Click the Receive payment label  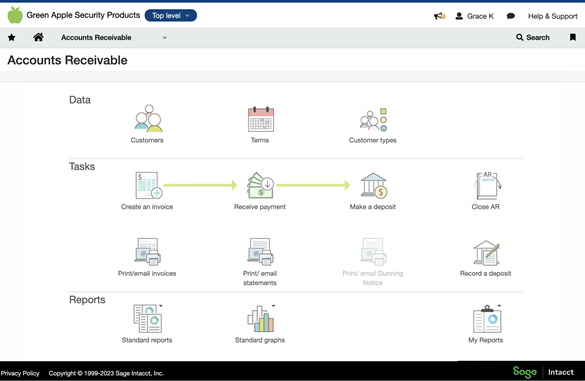(x=260, y=207)
